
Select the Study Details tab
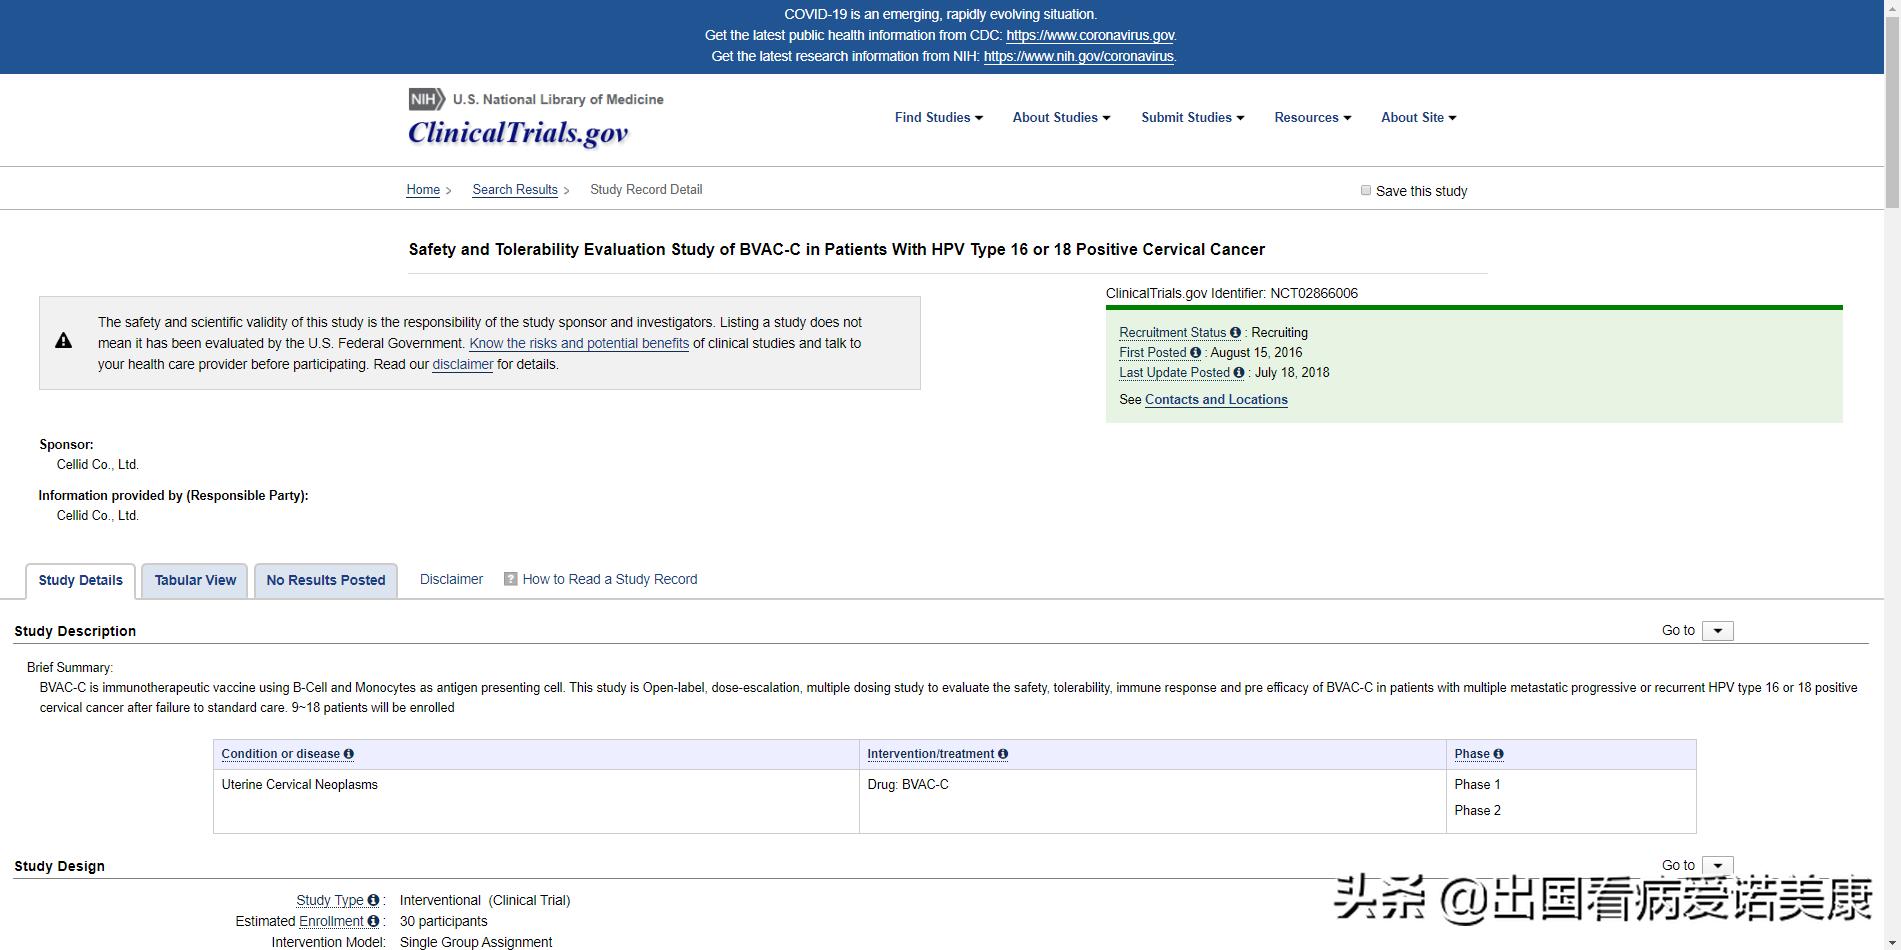(81, 581)
